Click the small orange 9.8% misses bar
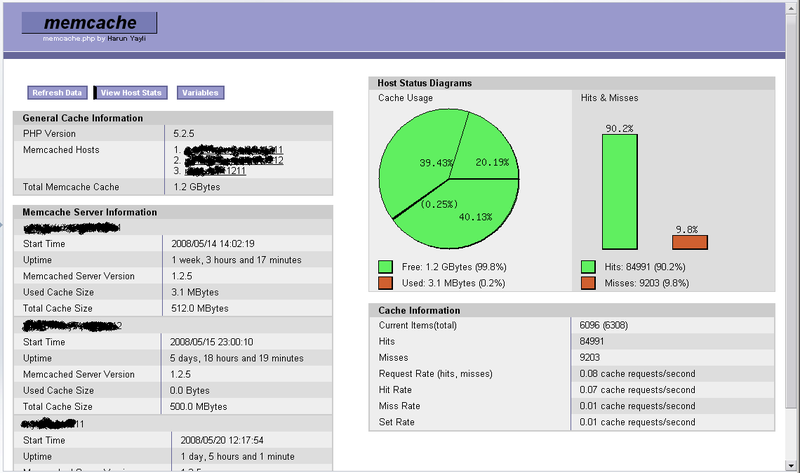Image resolution: width=800 pixels, height=473 pixels. point(689,242)
